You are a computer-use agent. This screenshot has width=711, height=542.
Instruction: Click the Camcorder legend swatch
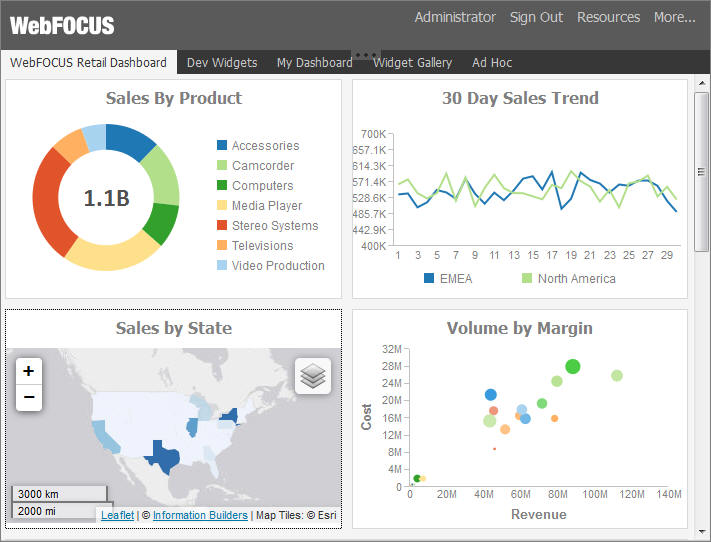coord(222,165)
